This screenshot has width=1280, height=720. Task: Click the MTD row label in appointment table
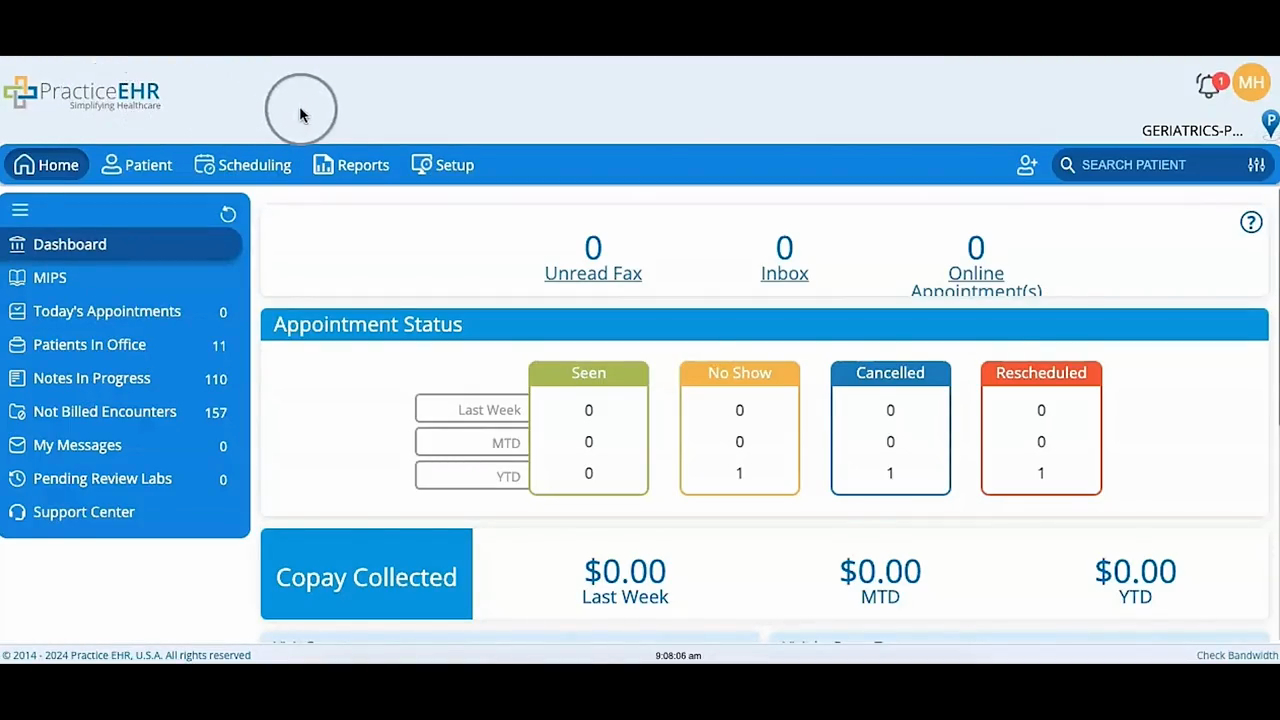click(472, 442)
